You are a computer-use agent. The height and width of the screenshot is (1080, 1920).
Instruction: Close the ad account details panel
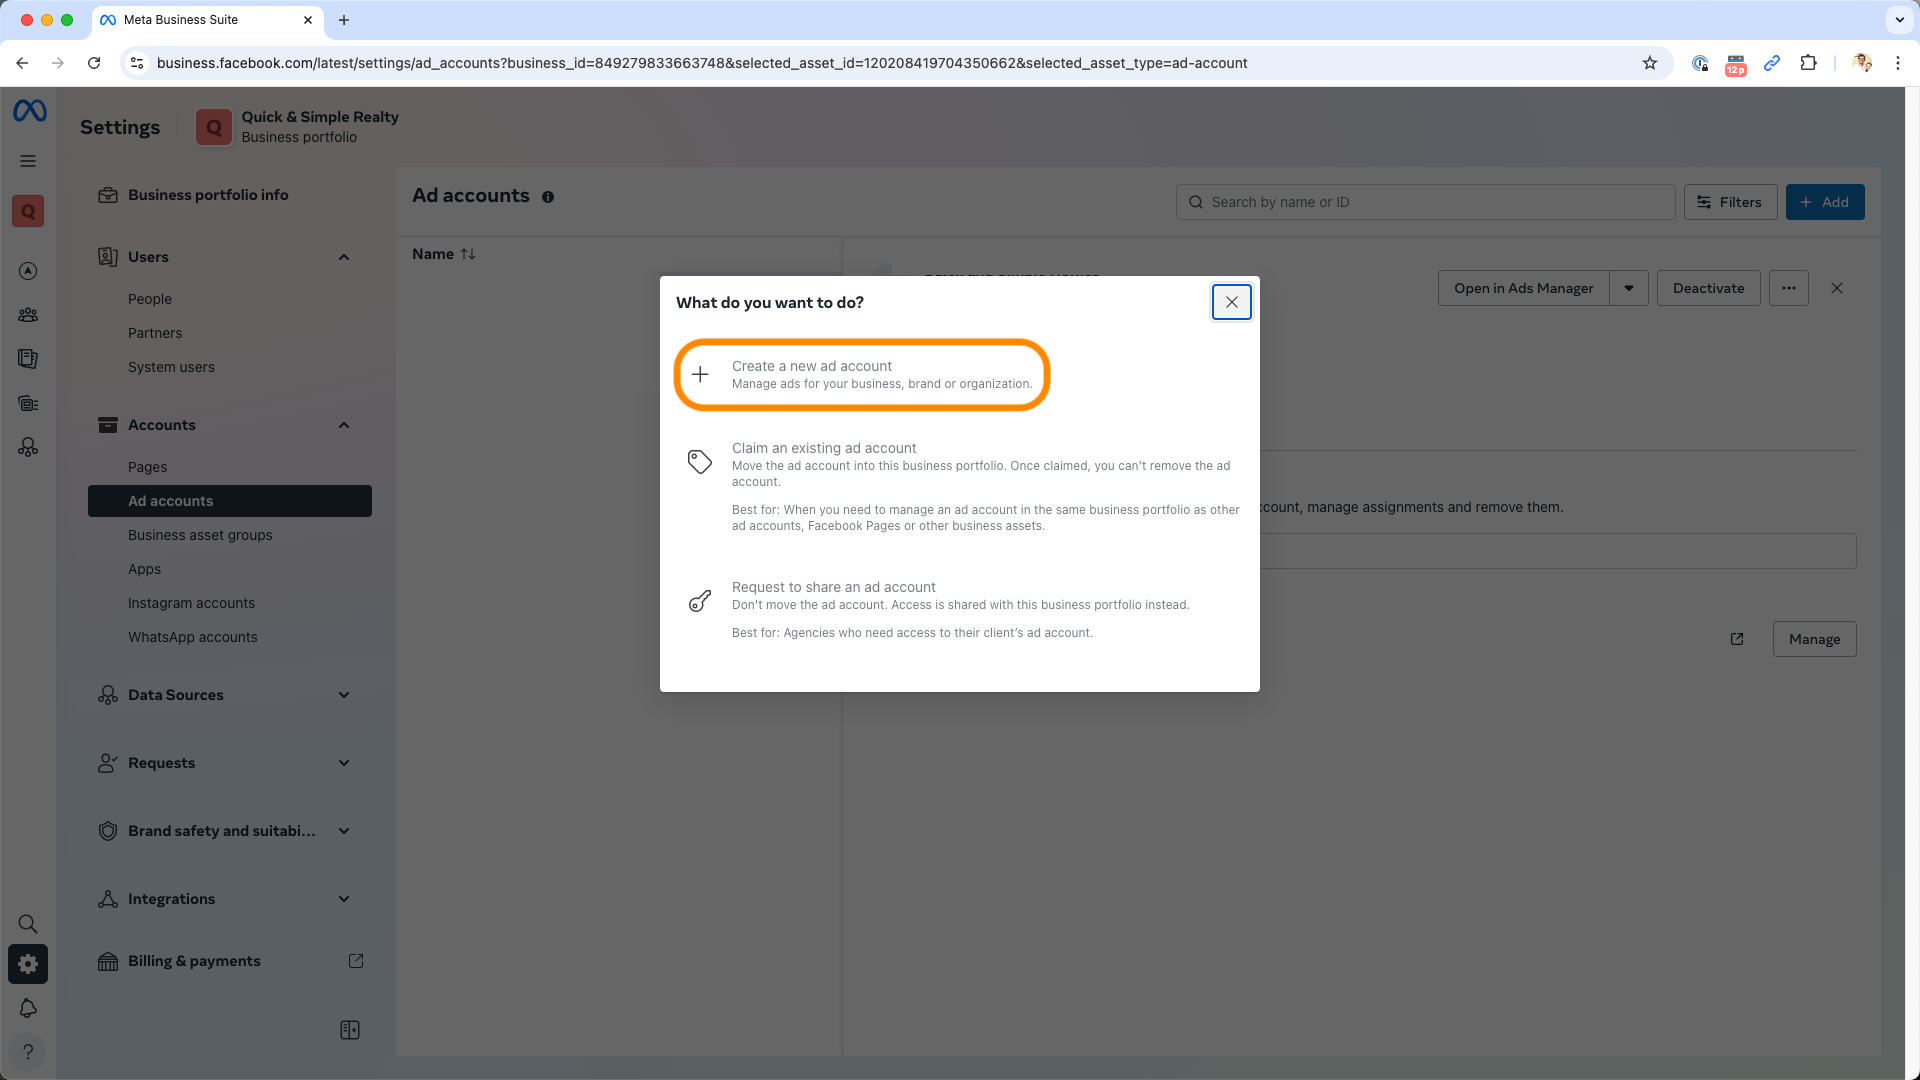(x=1837, y=288)
